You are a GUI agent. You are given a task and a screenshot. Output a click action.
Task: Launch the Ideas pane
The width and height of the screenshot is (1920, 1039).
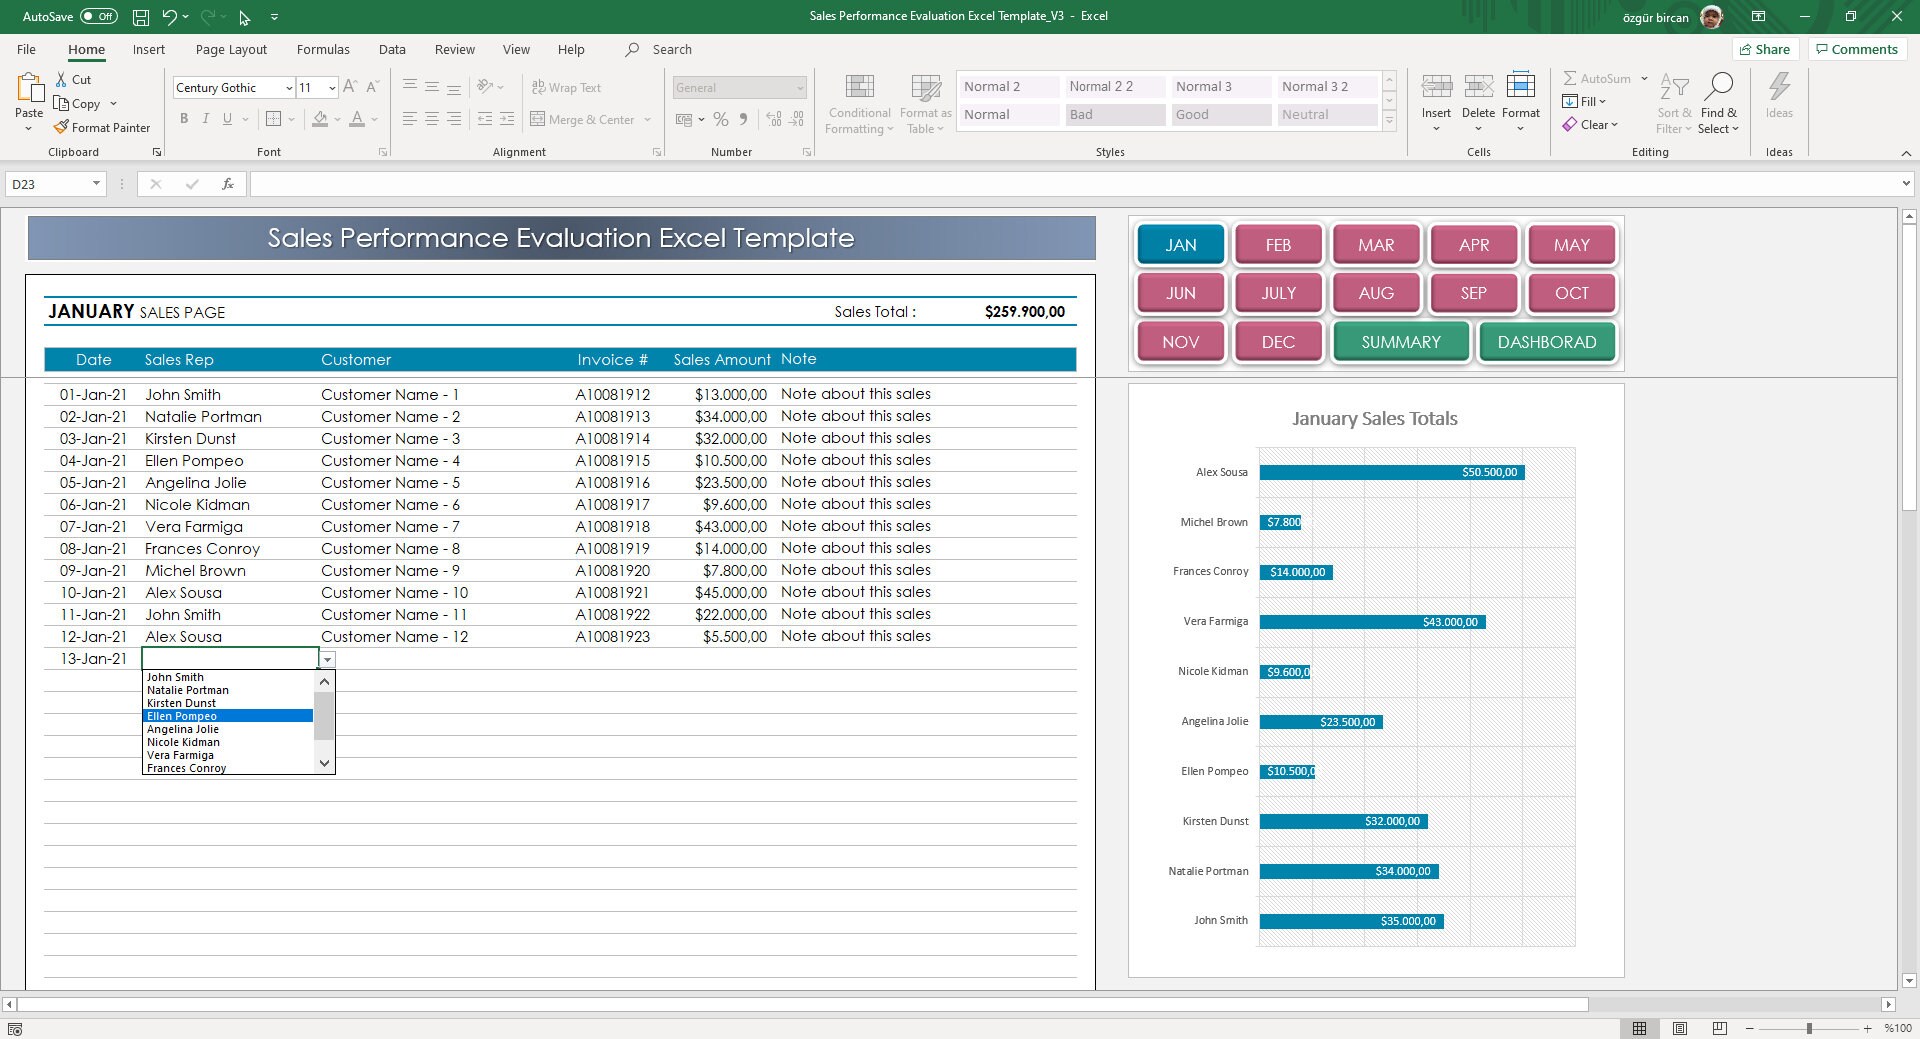pyautogui.click(x=1779, y=100)
